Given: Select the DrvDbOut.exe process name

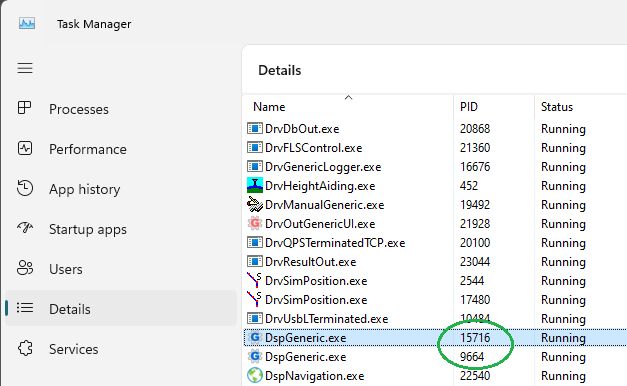Looking at the screenshot, I should point(302,129).
